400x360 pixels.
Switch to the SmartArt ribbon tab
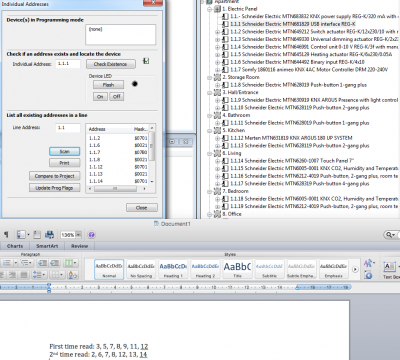point(47,246)
